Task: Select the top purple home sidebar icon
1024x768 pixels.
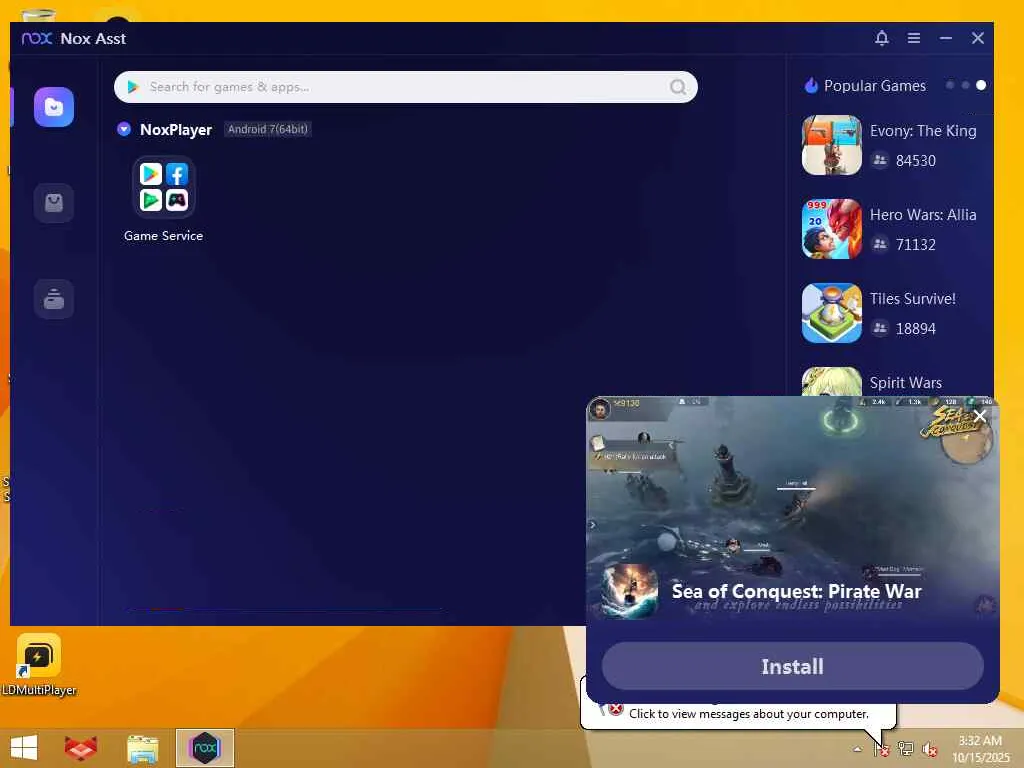Action: (54, 106)
